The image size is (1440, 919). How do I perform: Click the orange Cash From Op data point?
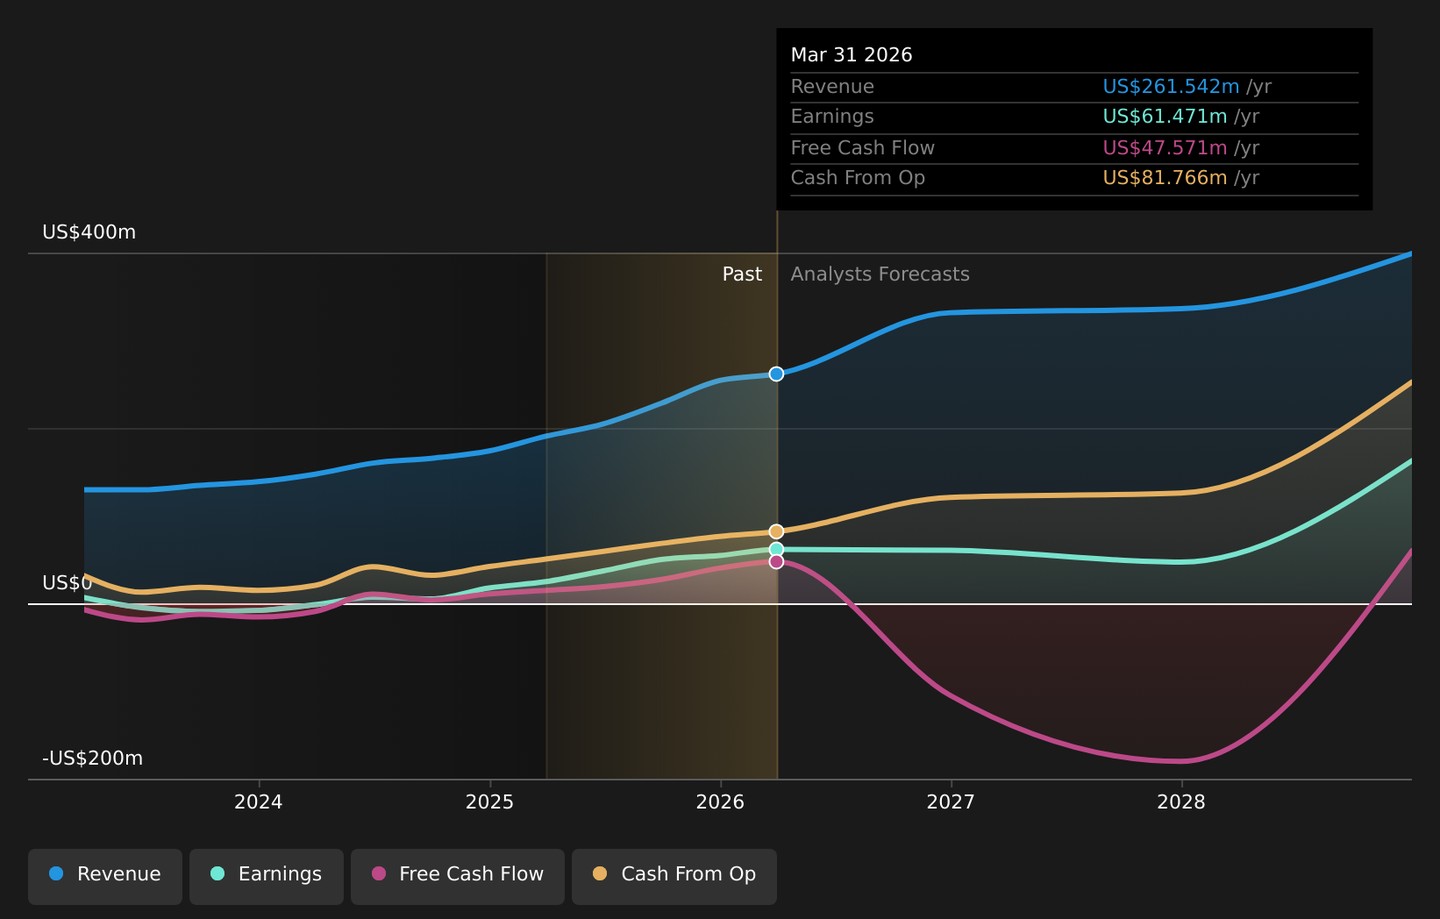tap(776, 531)
